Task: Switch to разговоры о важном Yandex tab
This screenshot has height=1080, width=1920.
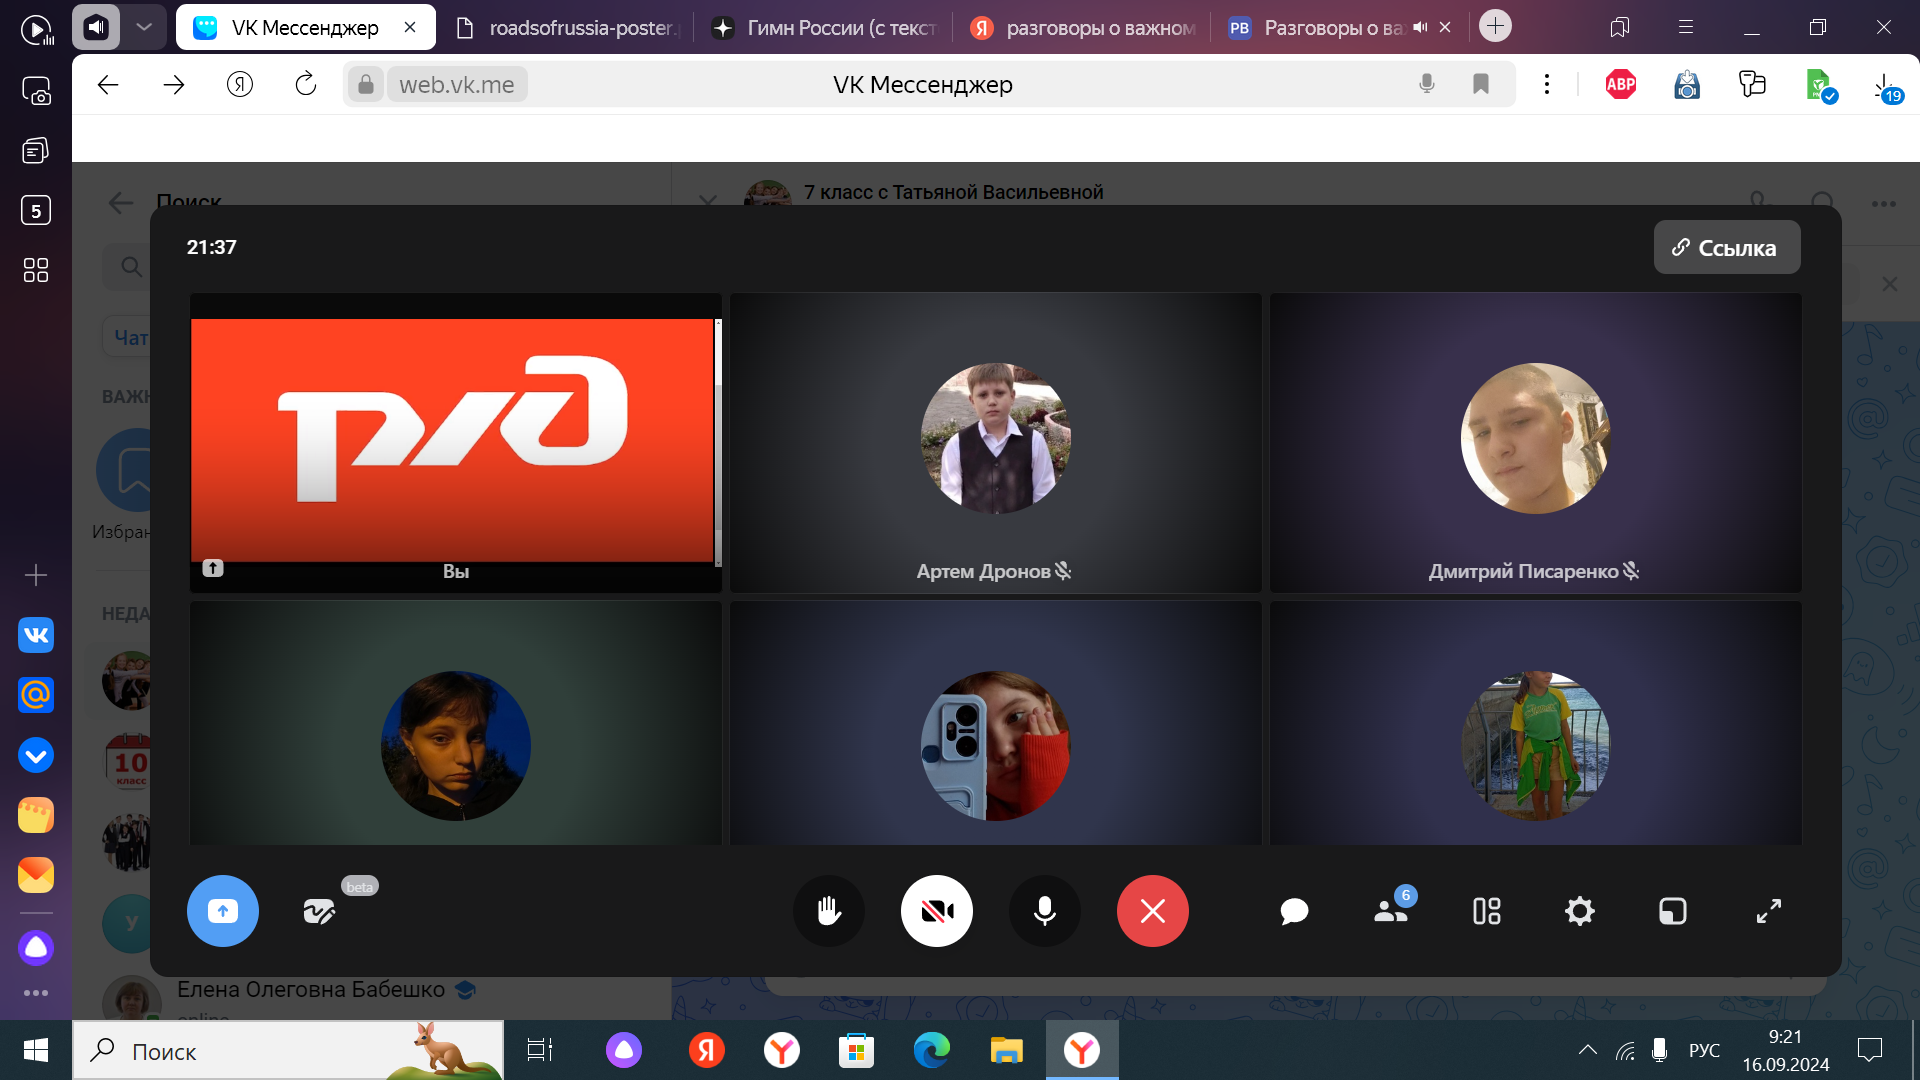Action: [1083, 28]
